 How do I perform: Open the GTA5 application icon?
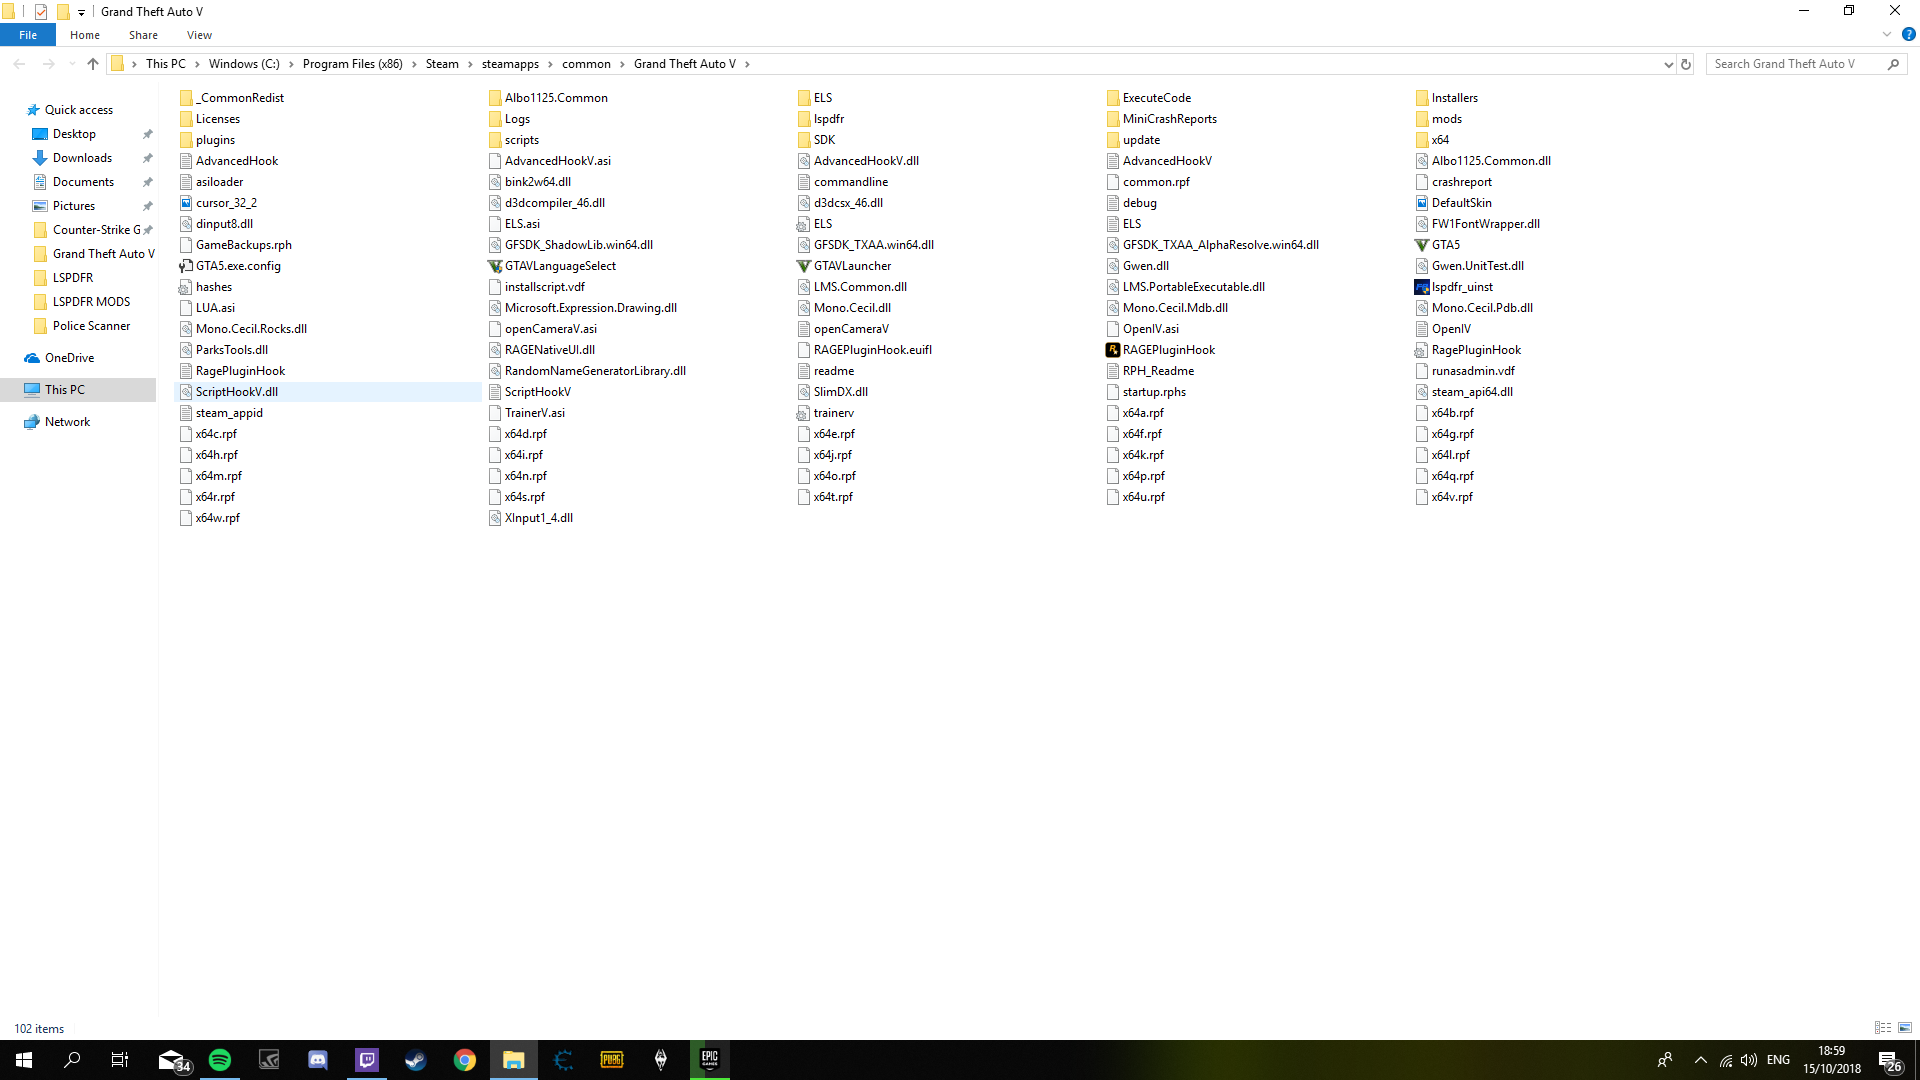(x=1421, y=245)
